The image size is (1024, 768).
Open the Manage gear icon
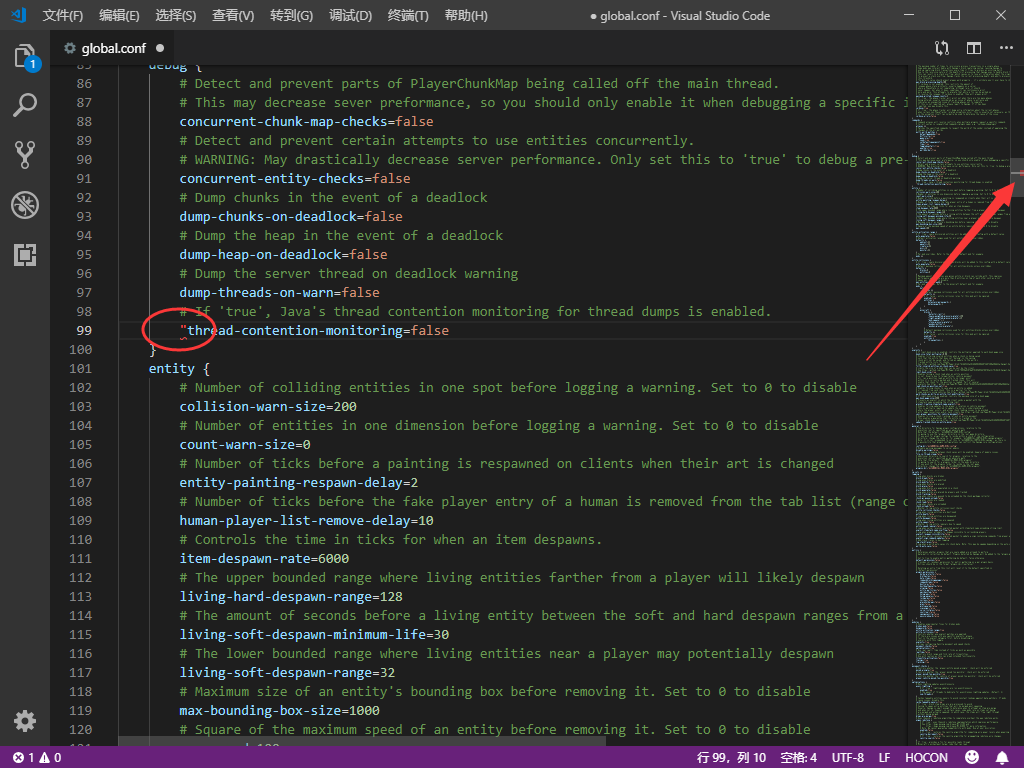pos(25,721)
